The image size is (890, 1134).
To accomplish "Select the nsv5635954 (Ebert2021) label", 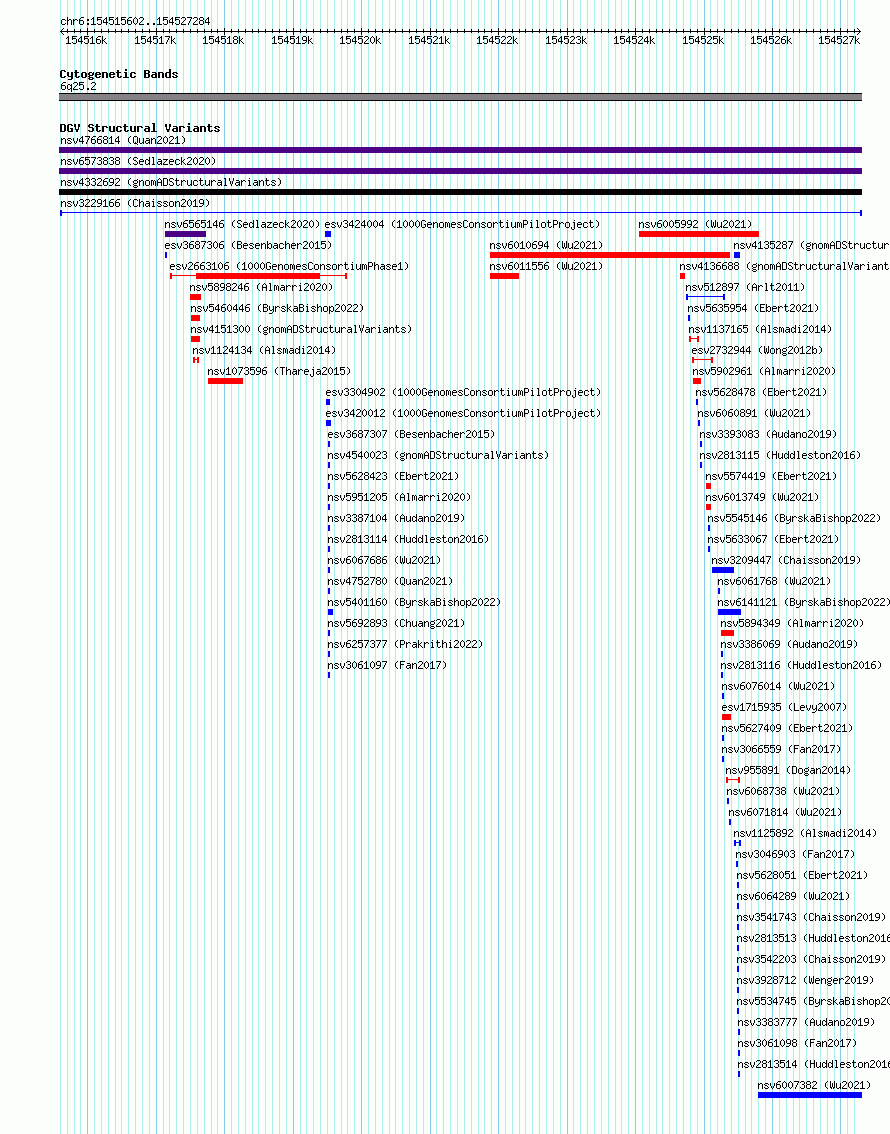I will pos(753,308).
